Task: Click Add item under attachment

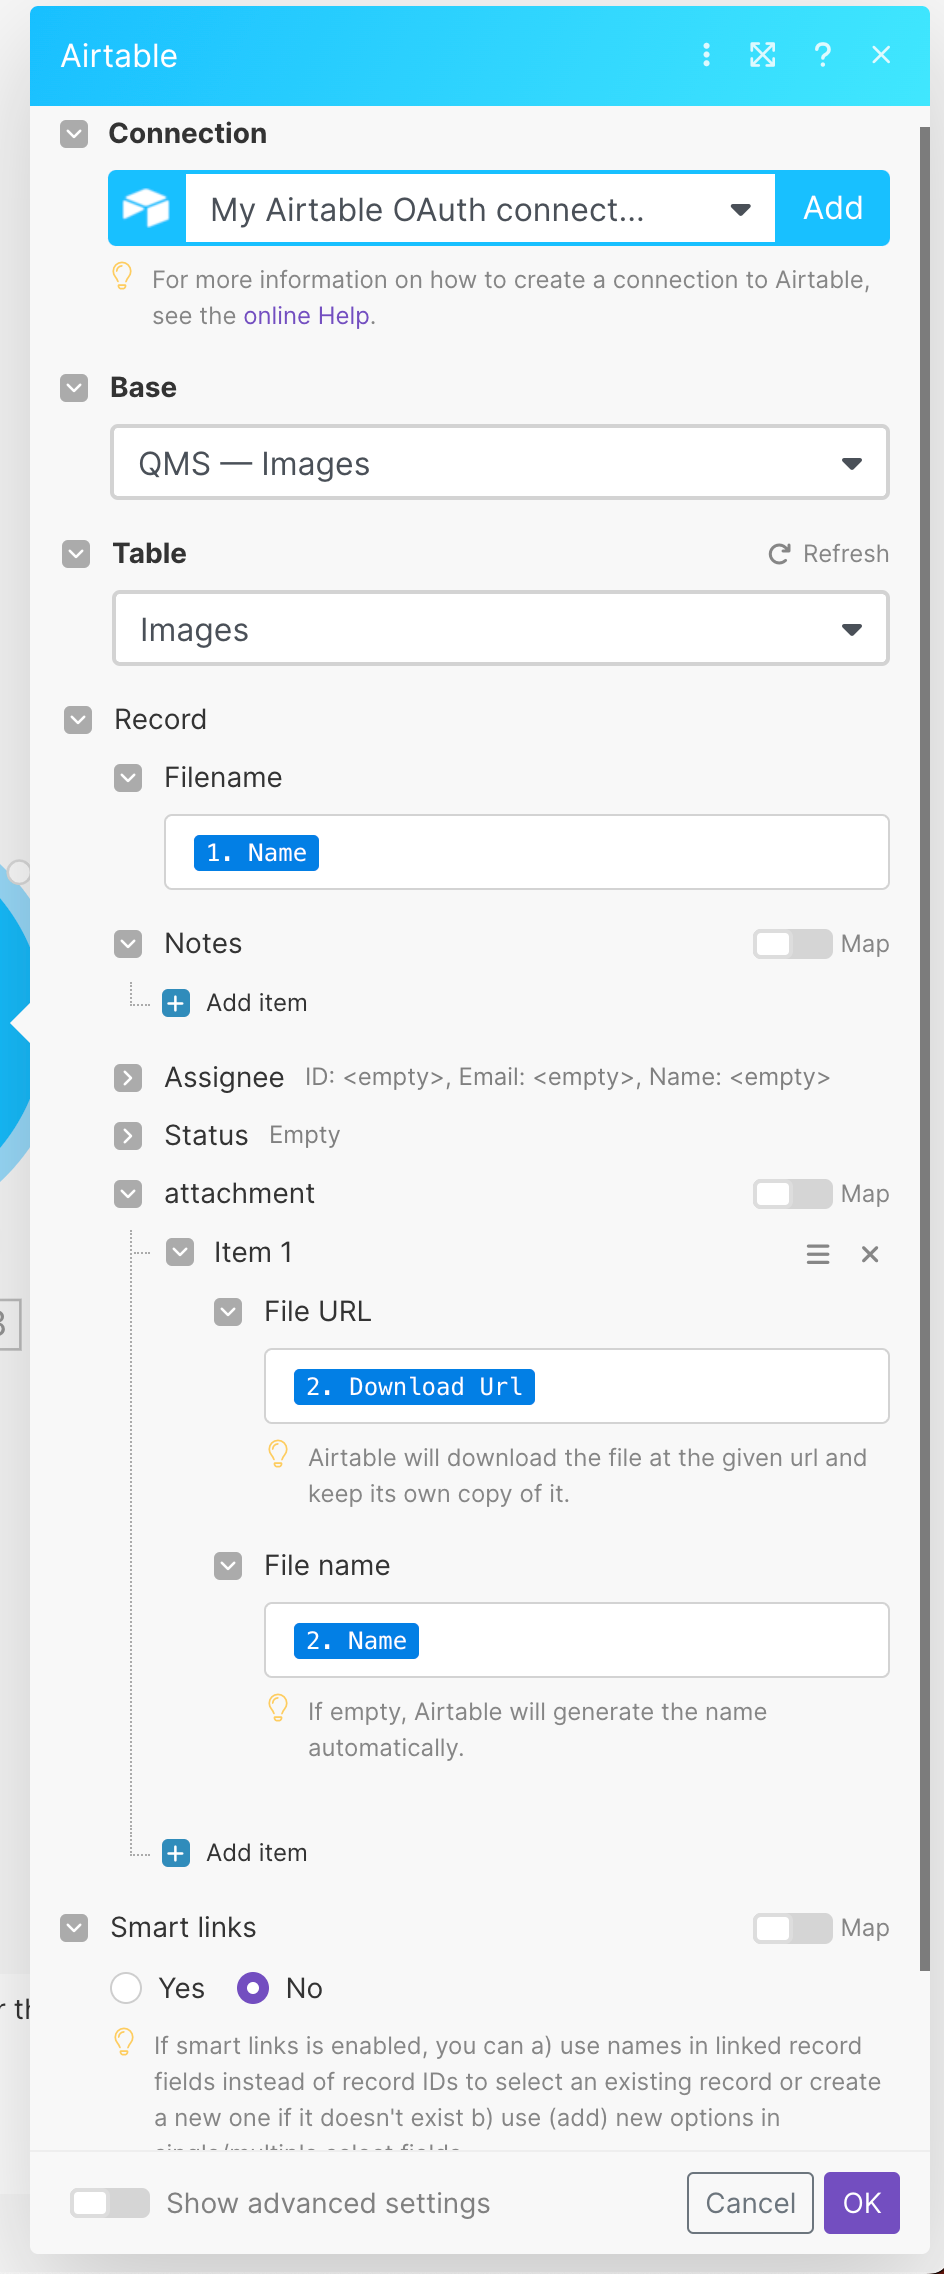Action: point(257,1853)
